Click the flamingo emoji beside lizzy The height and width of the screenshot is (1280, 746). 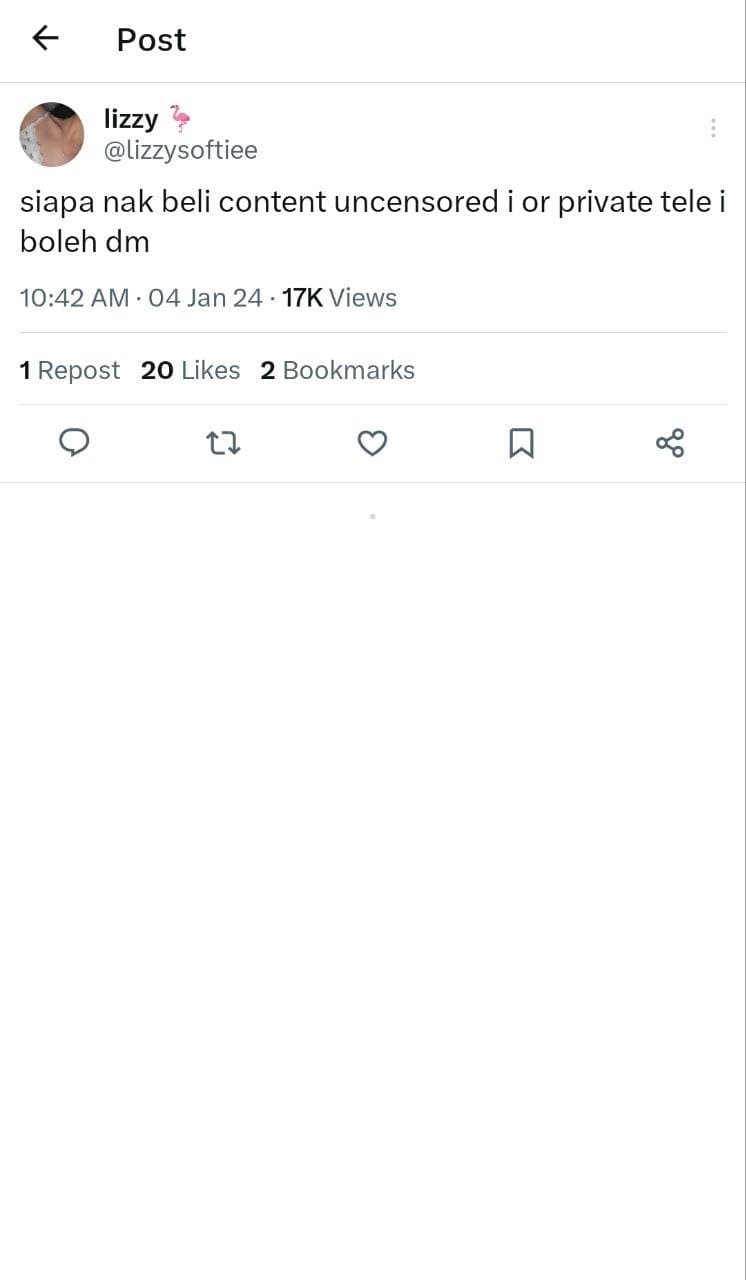179,119
